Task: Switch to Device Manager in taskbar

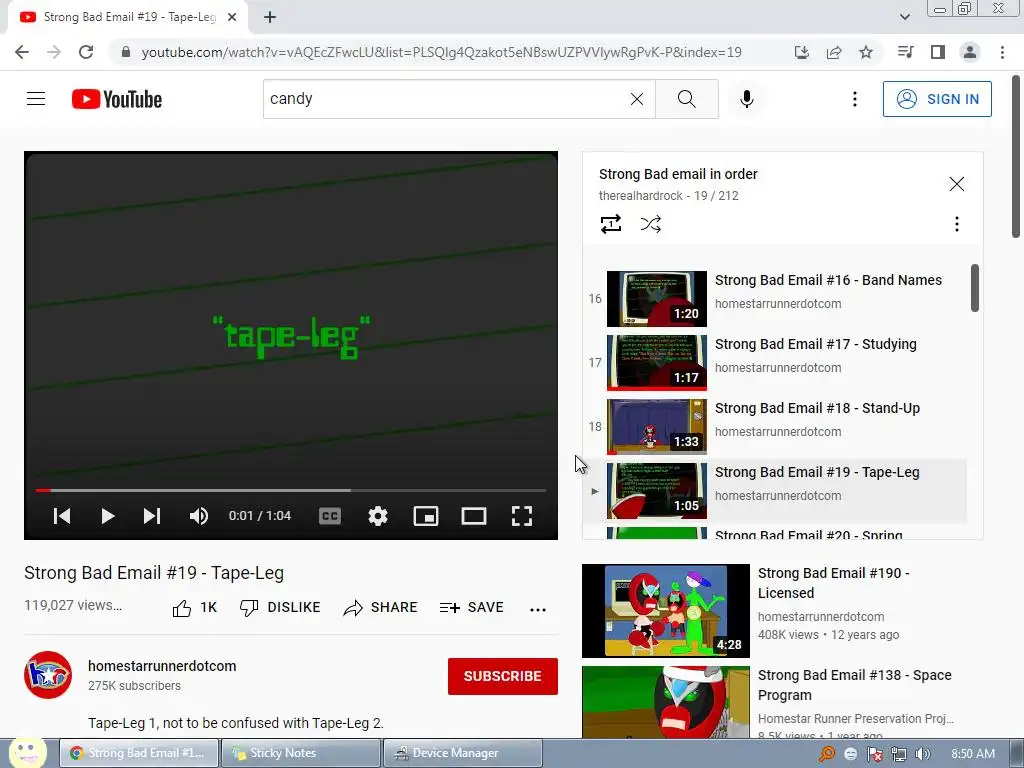Action: click(x=462, y=753)
